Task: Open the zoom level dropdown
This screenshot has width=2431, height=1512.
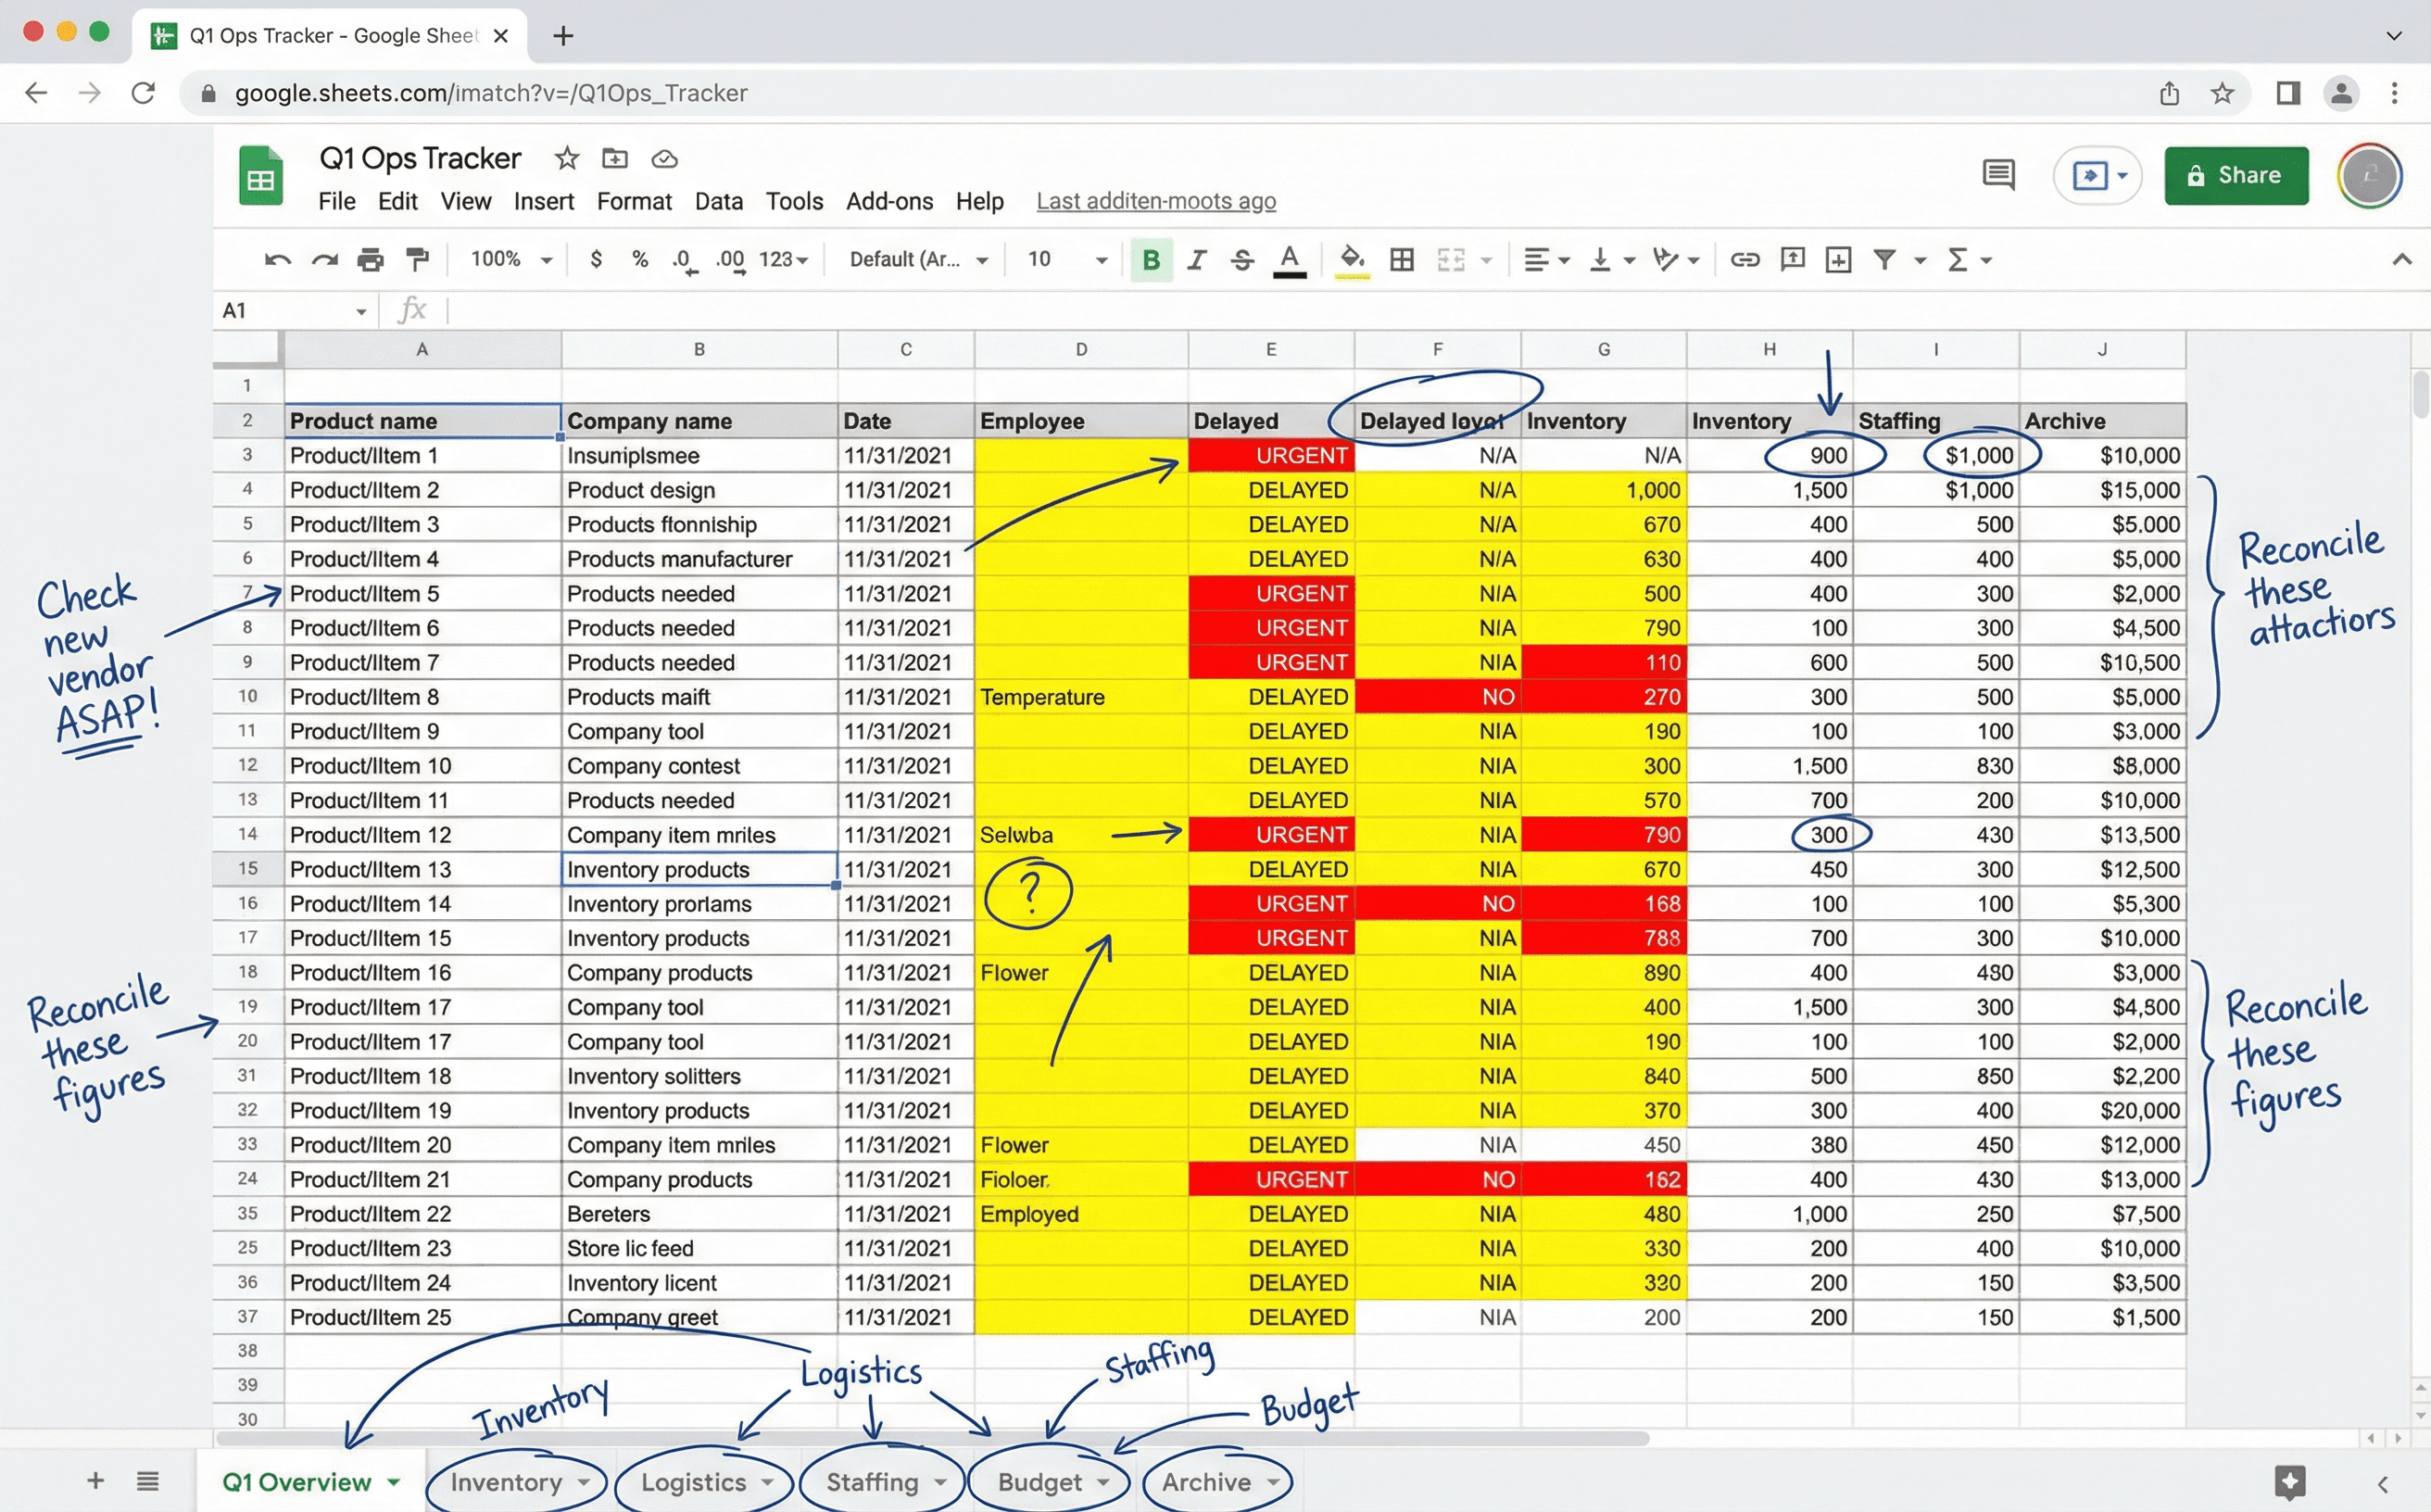Action: 510,259
